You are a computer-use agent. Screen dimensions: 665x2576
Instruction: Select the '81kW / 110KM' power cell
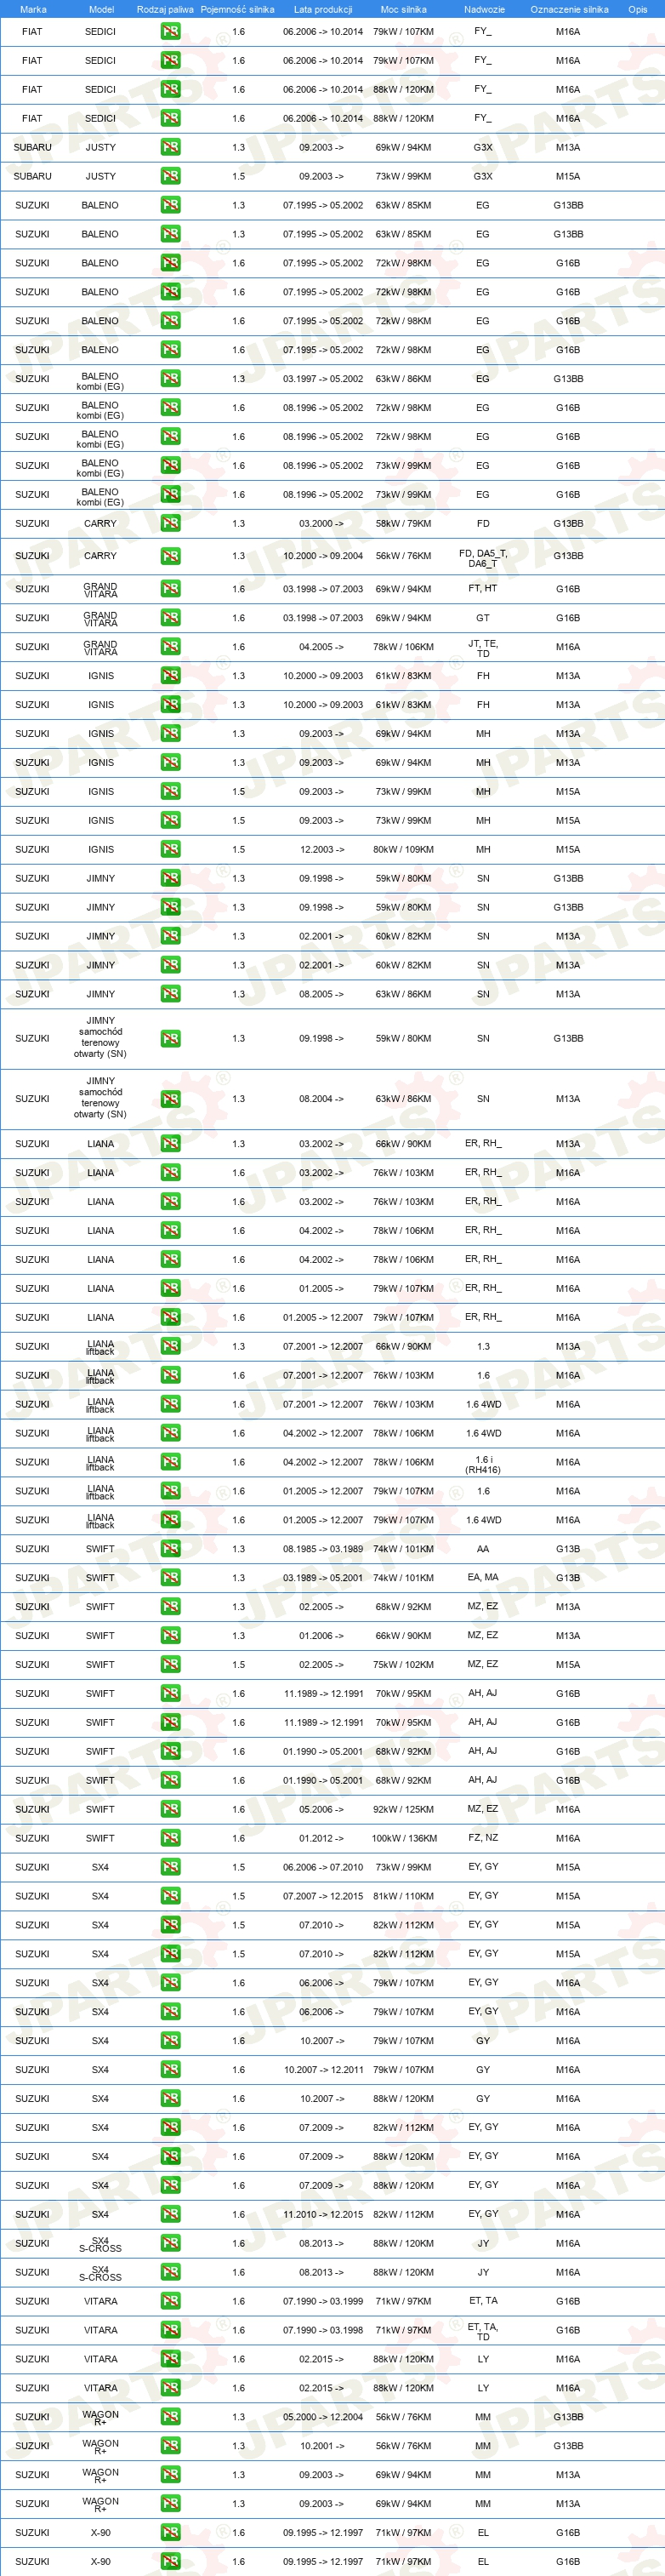tap(403, 1896)
